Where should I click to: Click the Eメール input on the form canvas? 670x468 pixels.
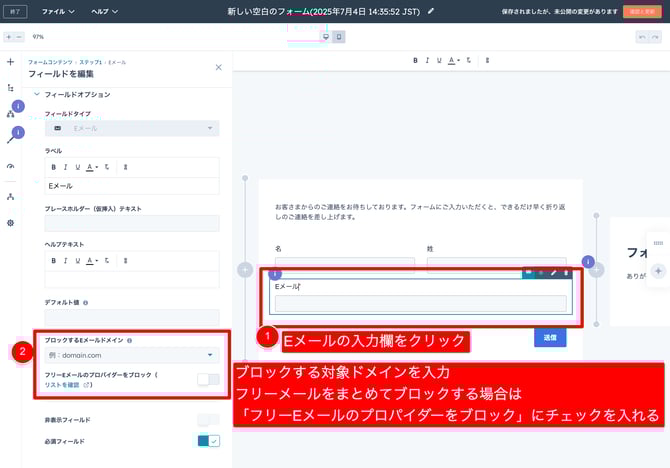pos(420,303)
